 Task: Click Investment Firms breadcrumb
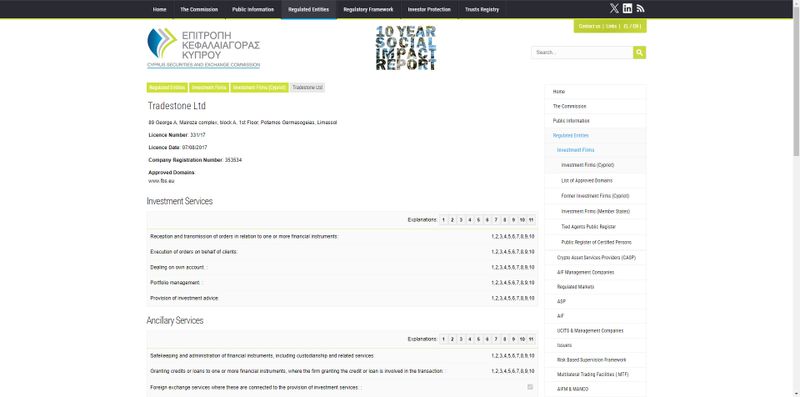209,88
